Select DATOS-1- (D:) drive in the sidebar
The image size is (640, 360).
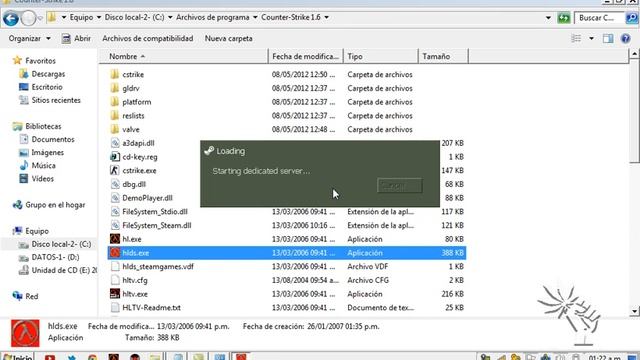click(56, 257)
